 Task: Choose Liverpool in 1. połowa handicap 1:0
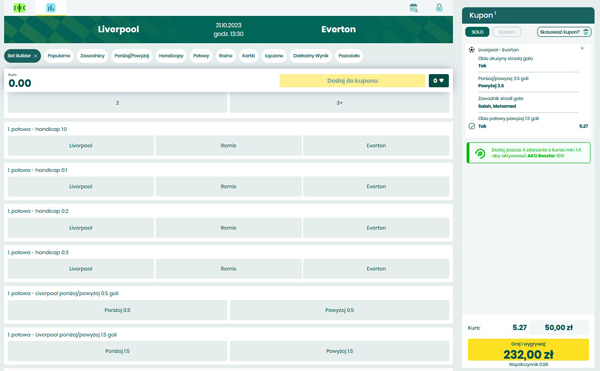coord(81,146)
